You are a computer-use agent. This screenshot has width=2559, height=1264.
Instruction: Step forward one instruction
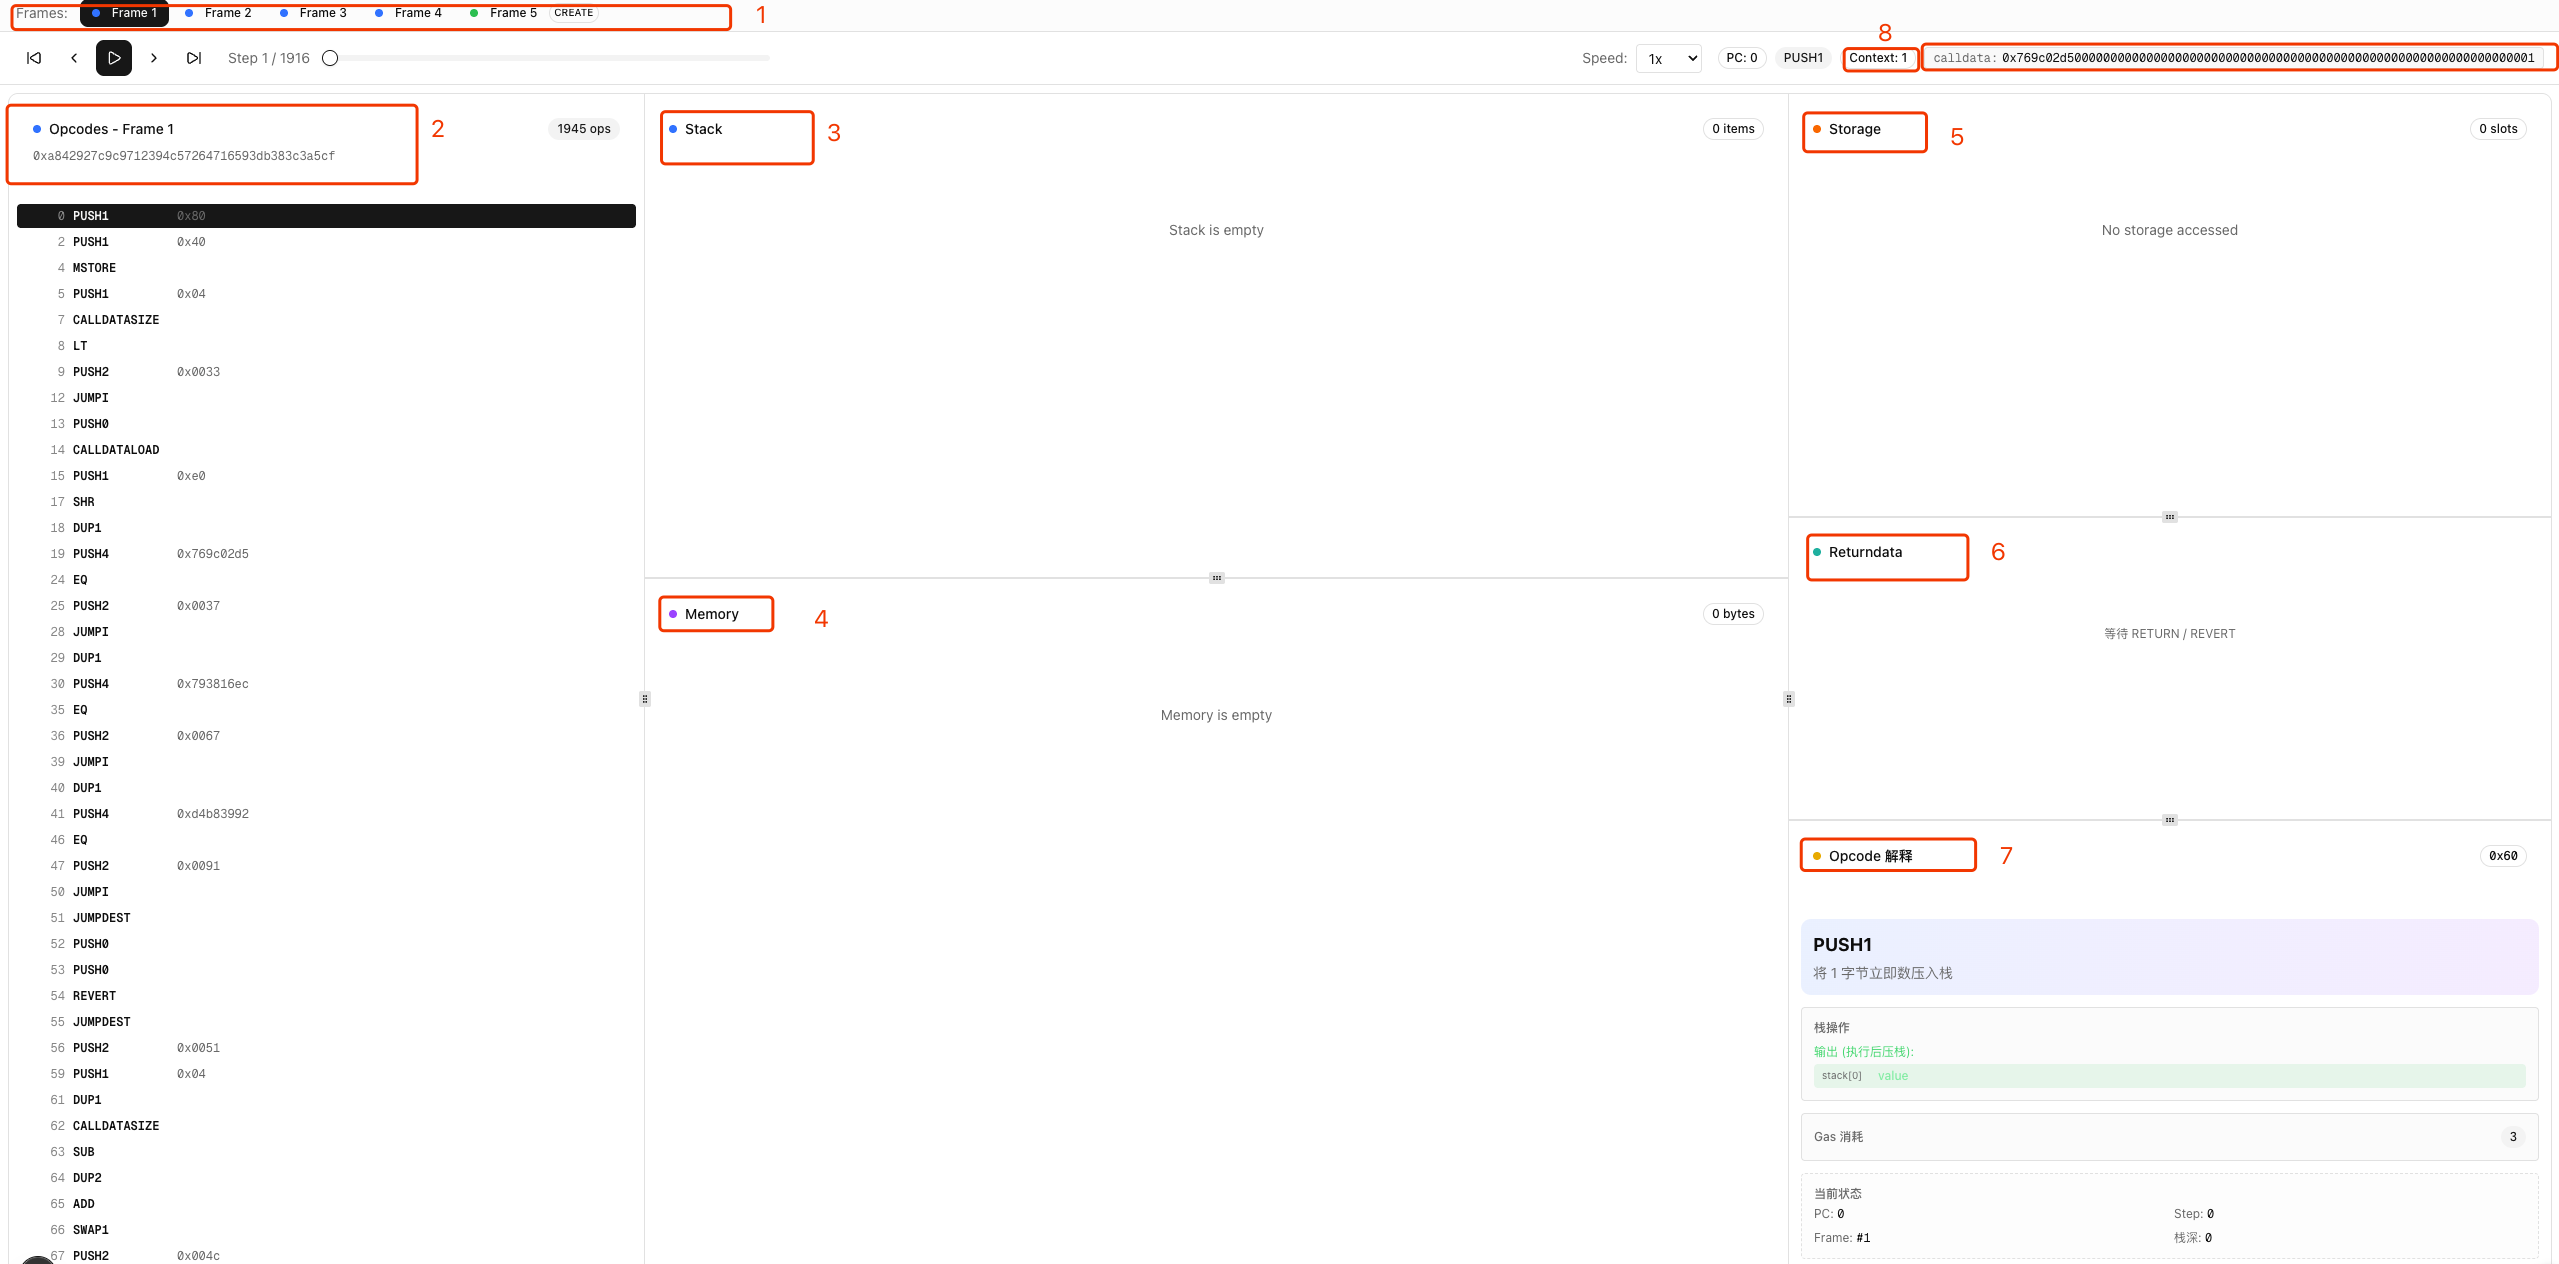(x=154, y=57)
